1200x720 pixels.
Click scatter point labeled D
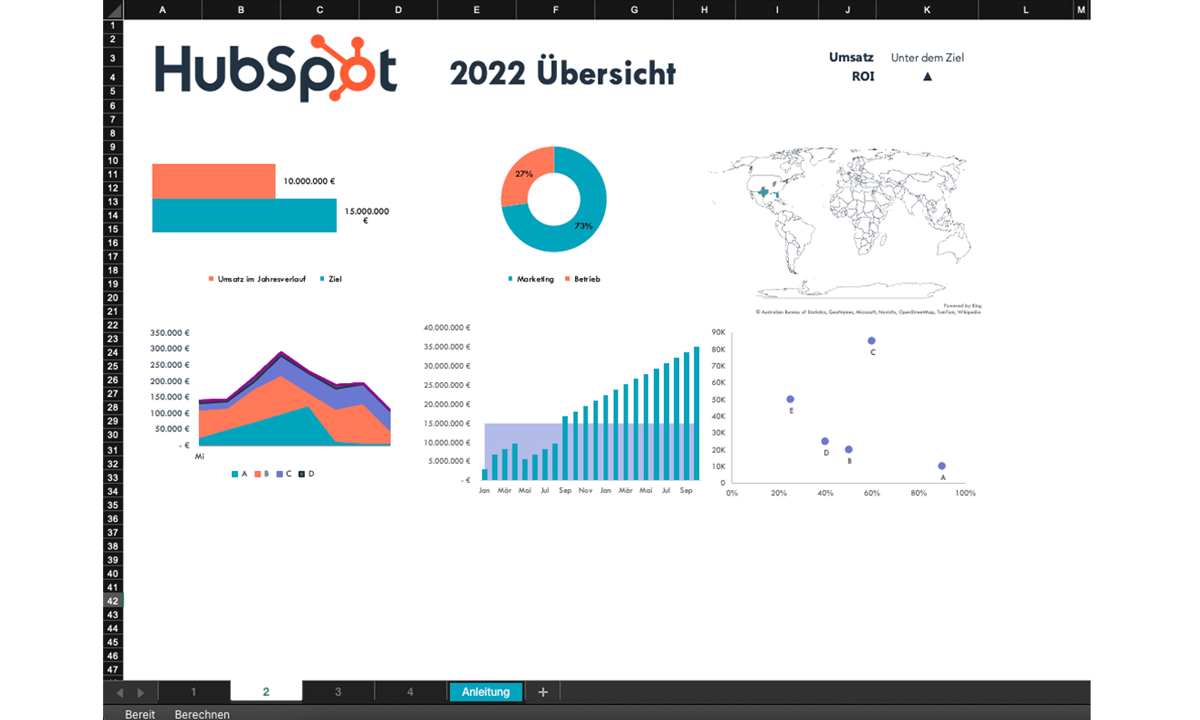coord(825,441)
